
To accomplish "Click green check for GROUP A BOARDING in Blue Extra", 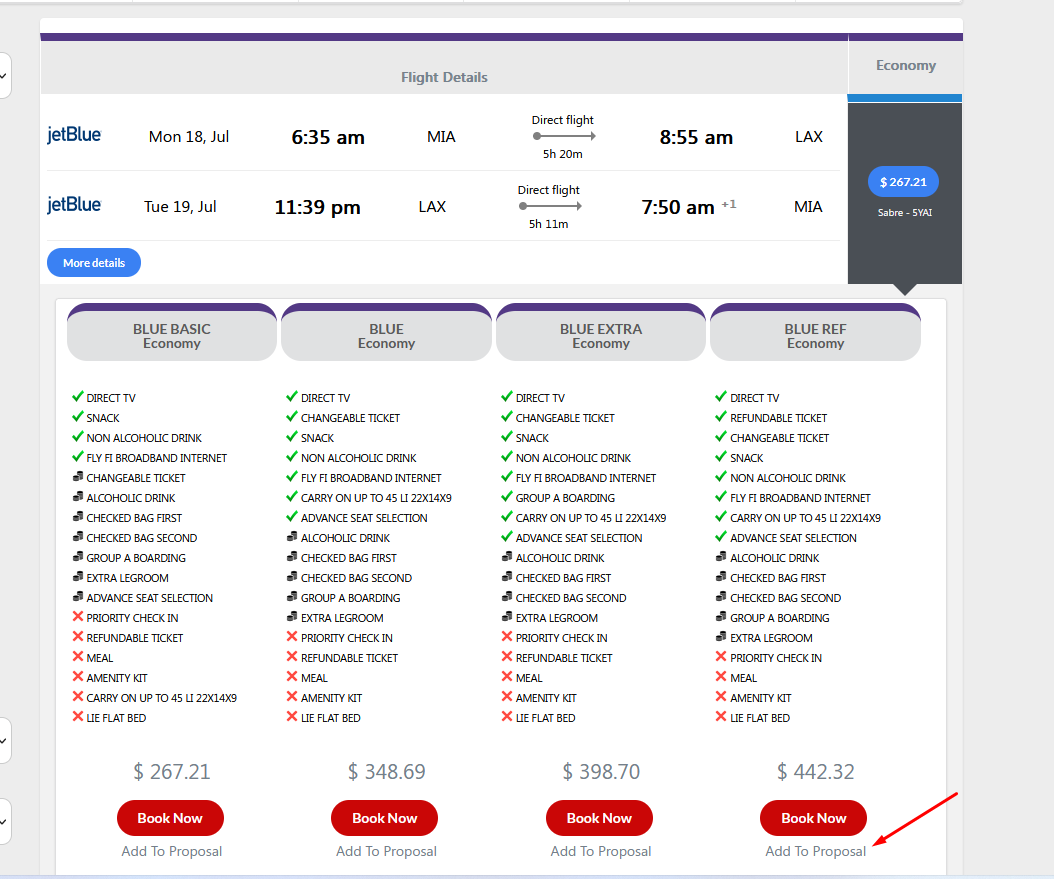I will (x=507, y=497).
